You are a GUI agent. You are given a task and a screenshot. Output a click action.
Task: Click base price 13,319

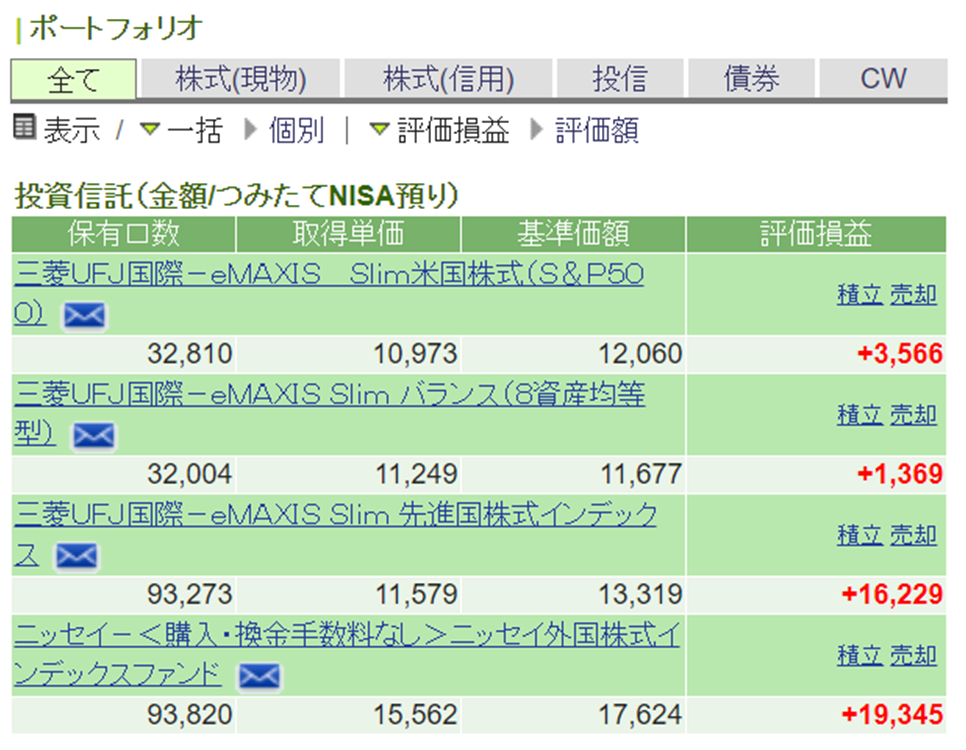tap(641, 595)
